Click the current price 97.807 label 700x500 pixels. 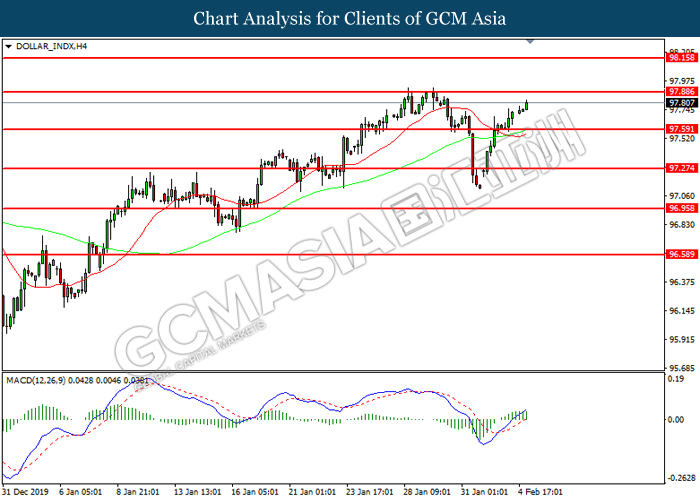pyautogui.click(x=681, y=103)
